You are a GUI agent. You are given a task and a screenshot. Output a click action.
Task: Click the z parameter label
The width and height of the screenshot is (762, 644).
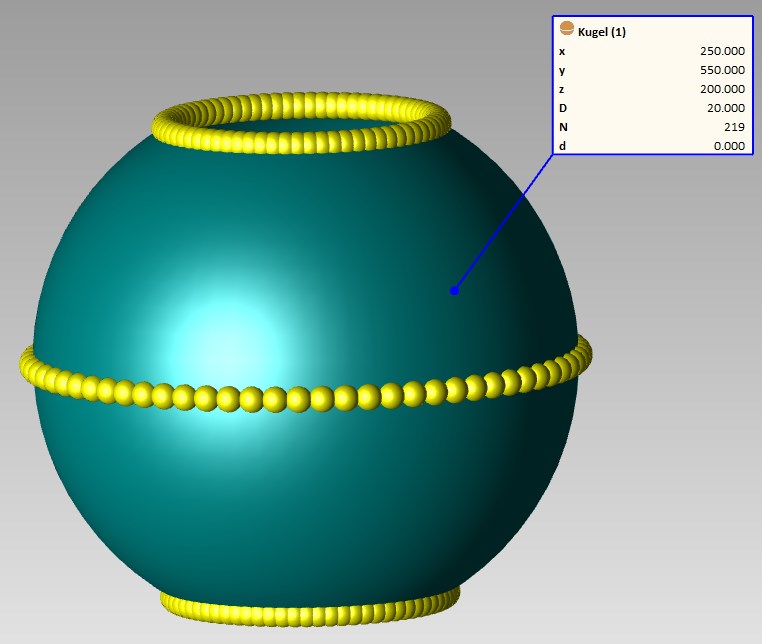pyautogui.click(x=562, y=89)
